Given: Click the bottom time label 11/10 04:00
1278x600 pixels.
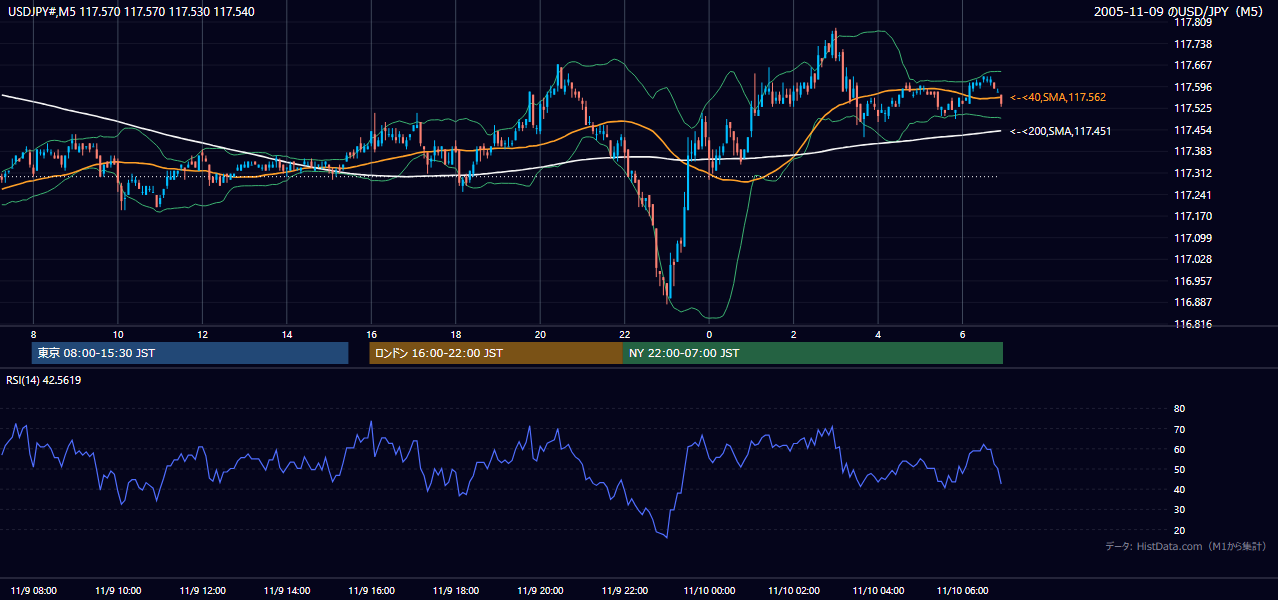Looking at the screenshot, I should click(878, 590).
